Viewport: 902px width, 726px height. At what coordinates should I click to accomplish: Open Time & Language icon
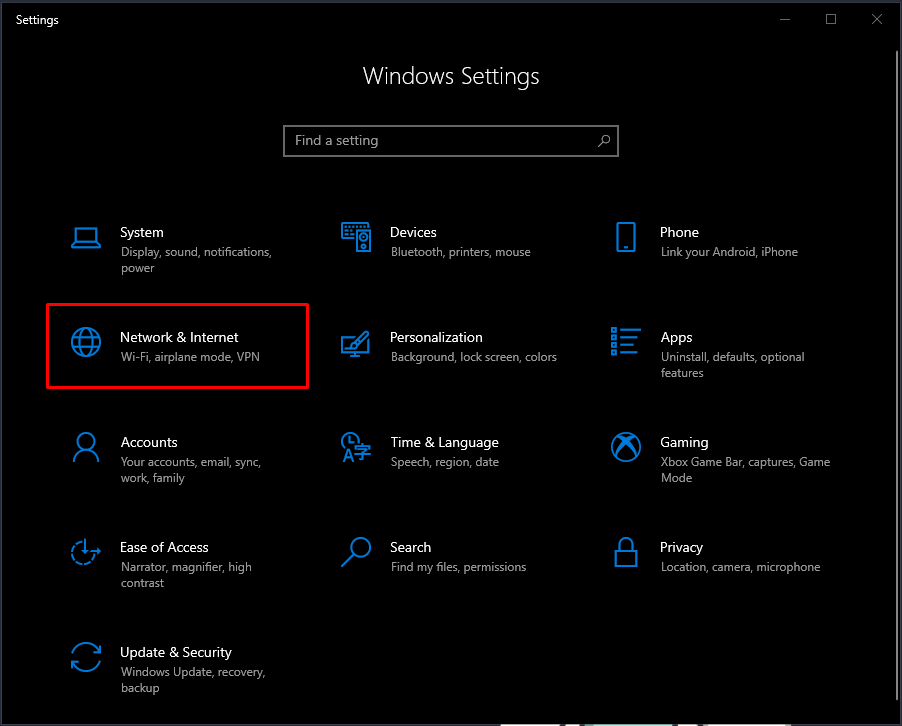(356, 447)
